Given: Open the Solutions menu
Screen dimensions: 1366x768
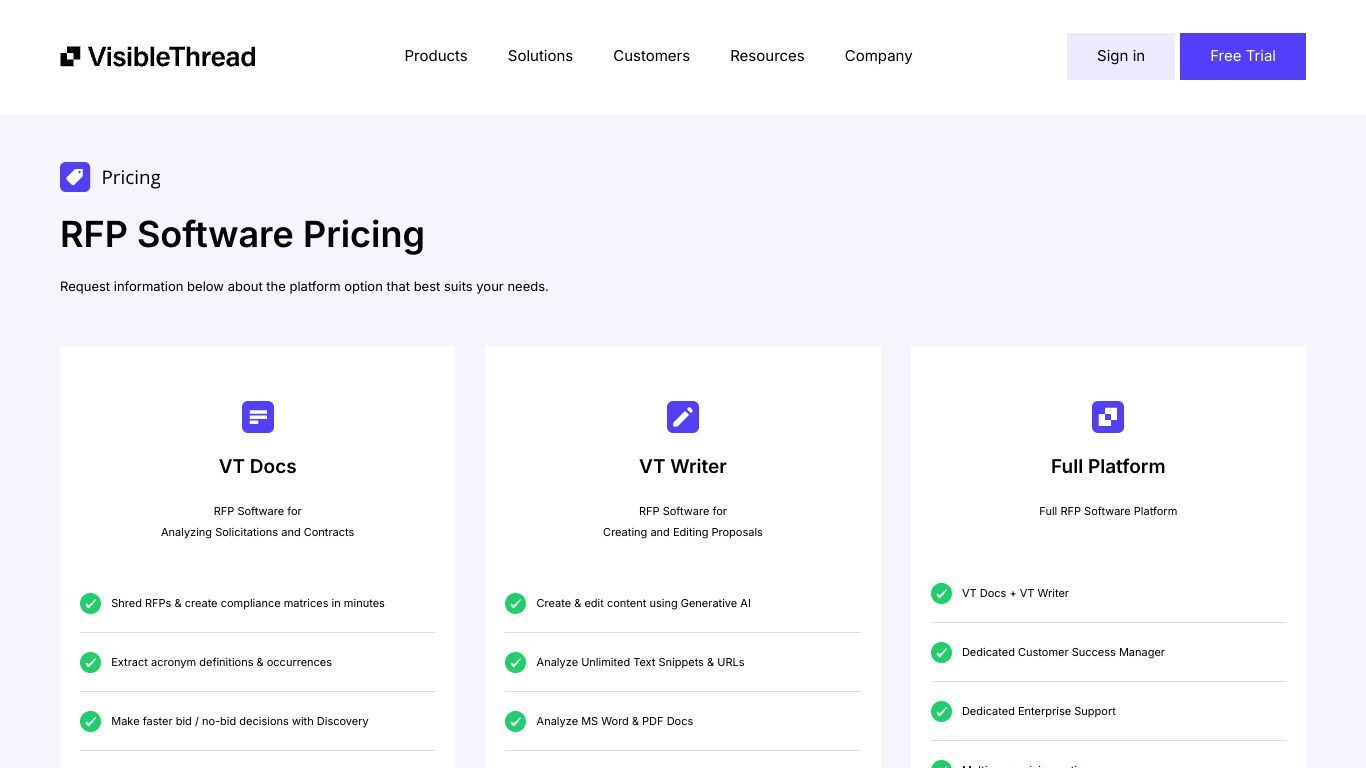Looking at the screenshot, I should point(540,56).
